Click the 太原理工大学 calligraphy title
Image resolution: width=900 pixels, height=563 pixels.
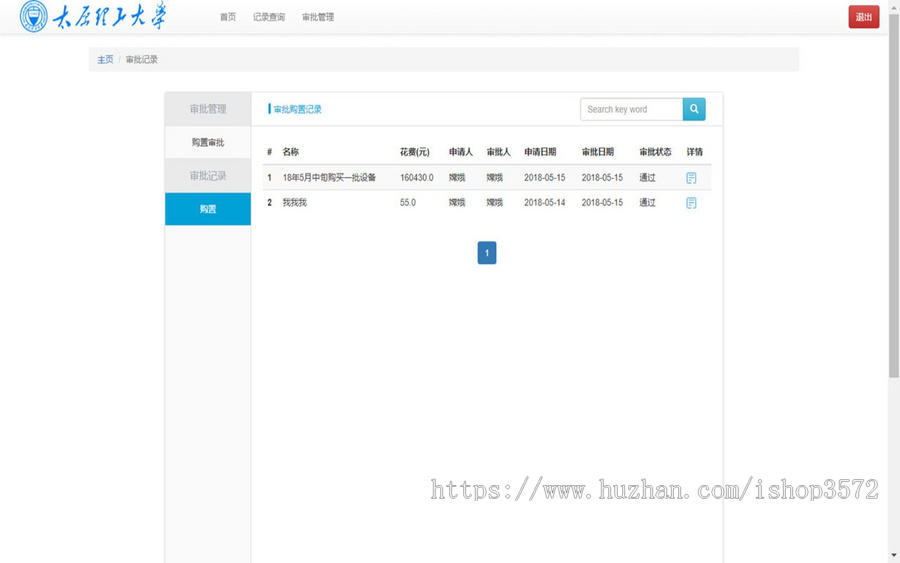(110, 15)
